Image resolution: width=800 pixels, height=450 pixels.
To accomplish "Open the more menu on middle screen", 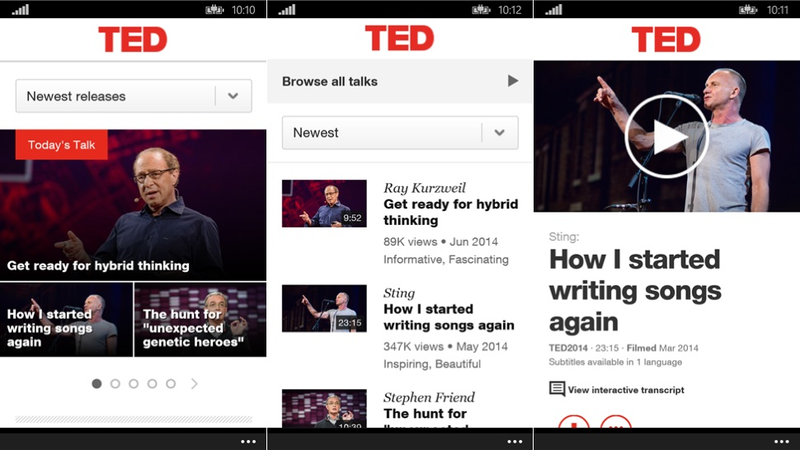I will coord(514,441).
